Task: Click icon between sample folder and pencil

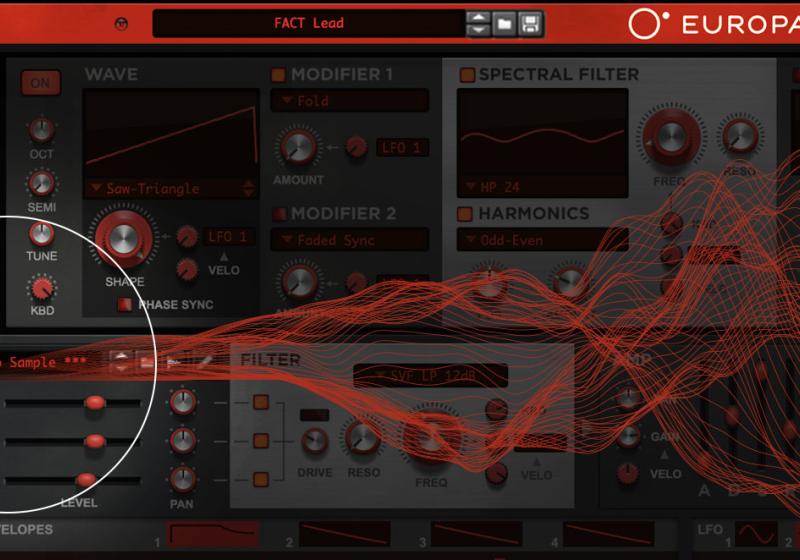Action: coord(174,363)
